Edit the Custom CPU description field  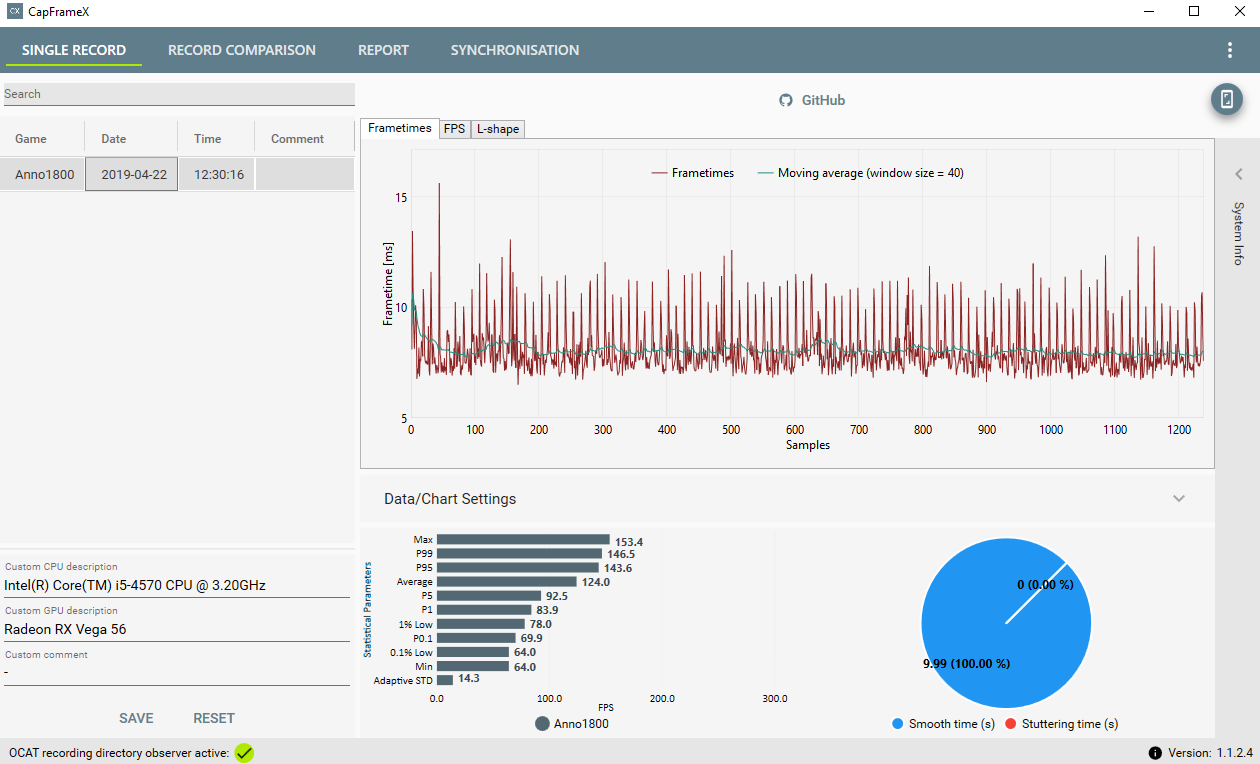[x=176, y=585]
